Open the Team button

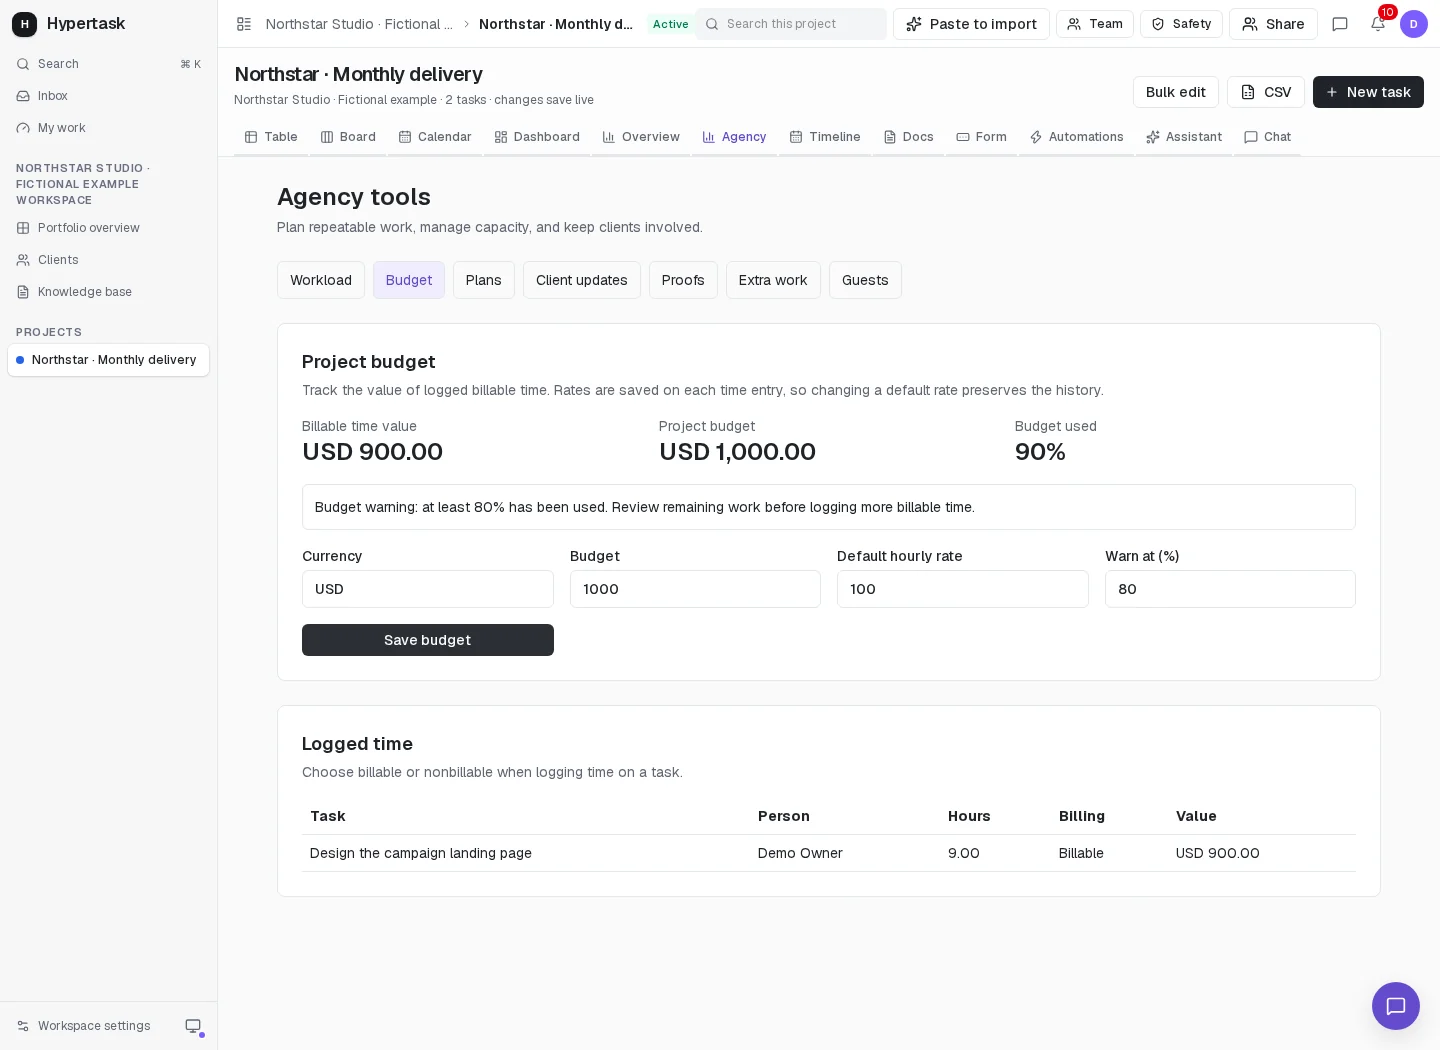1095,24
